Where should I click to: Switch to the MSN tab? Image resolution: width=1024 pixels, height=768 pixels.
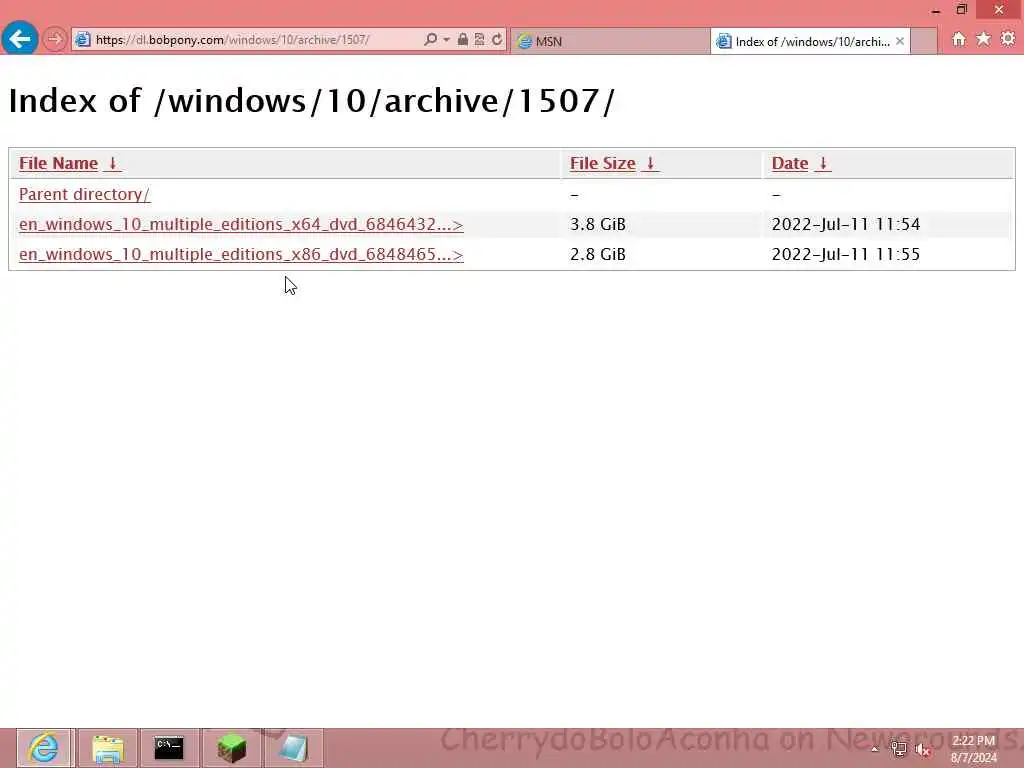click(x=609, y=41)
